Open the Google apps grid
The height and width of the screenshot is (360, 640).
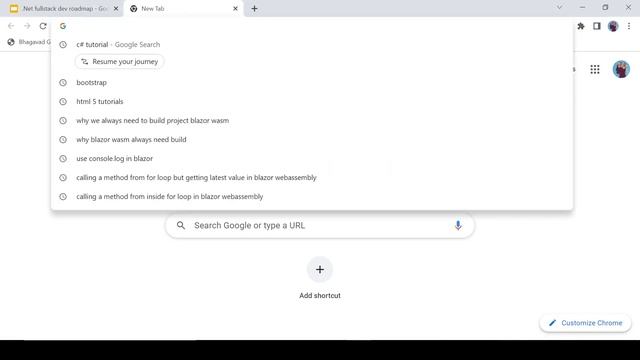595,69
